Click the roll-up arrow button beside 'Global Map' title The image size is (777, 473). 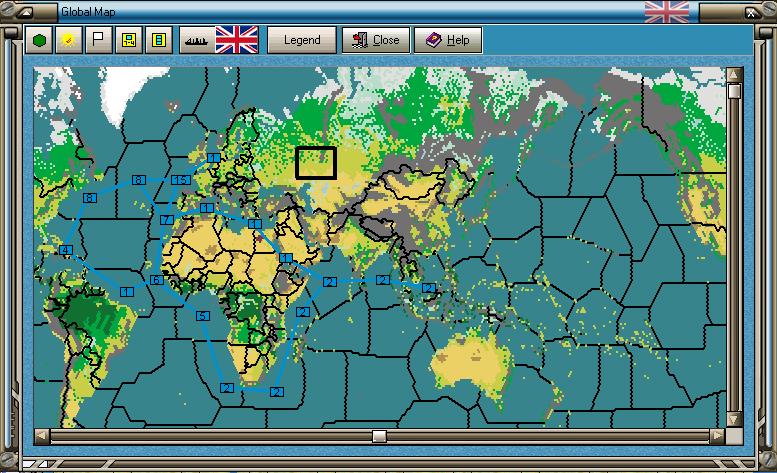pyautogui.click(x=24, y=12)
